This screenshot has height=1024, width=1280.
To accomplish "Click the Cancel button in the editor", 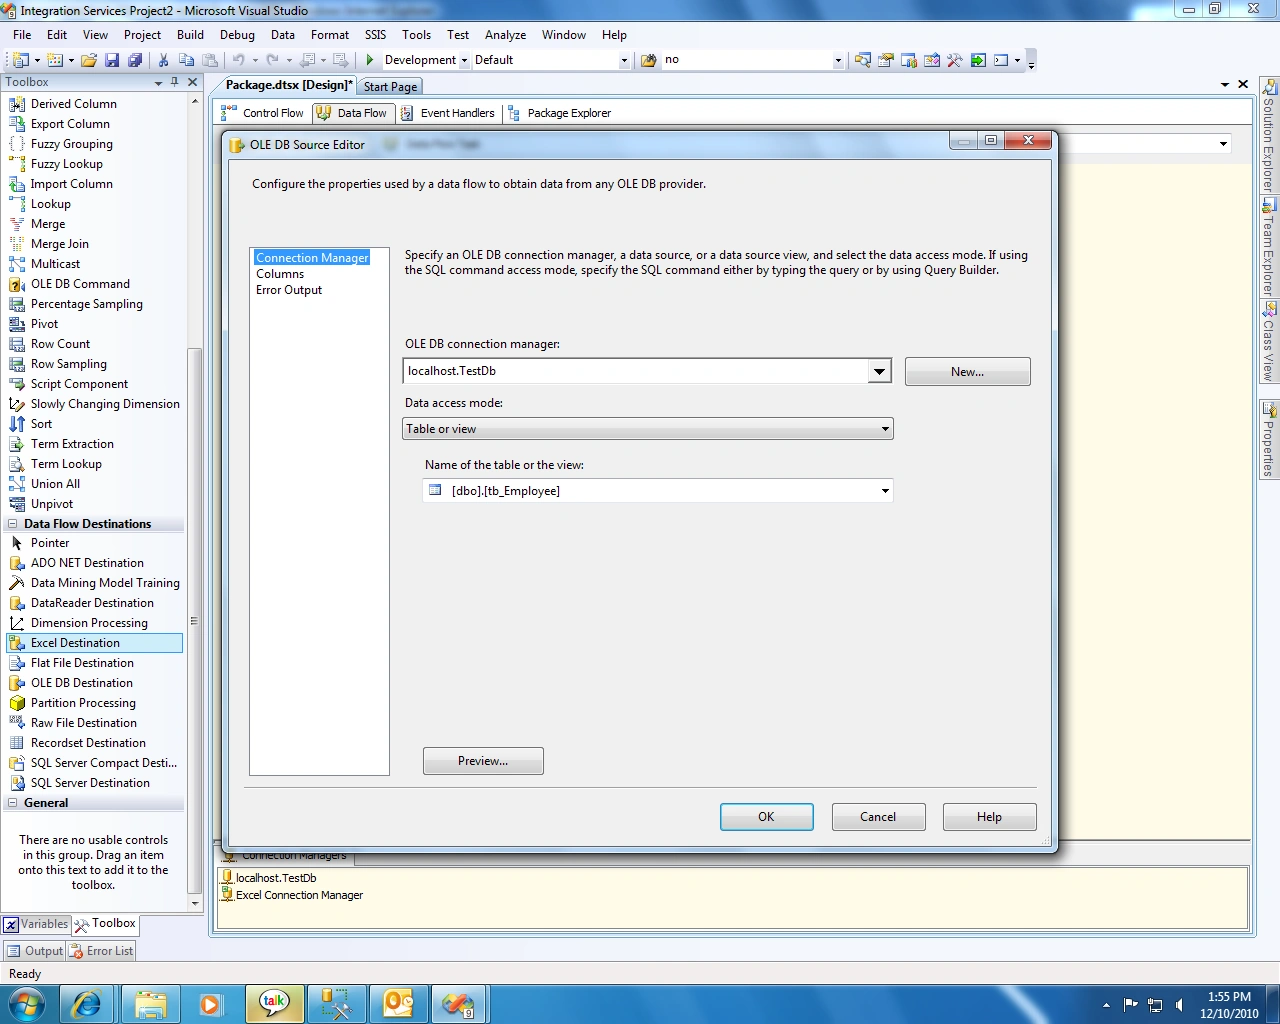I will tap(878, 817).
